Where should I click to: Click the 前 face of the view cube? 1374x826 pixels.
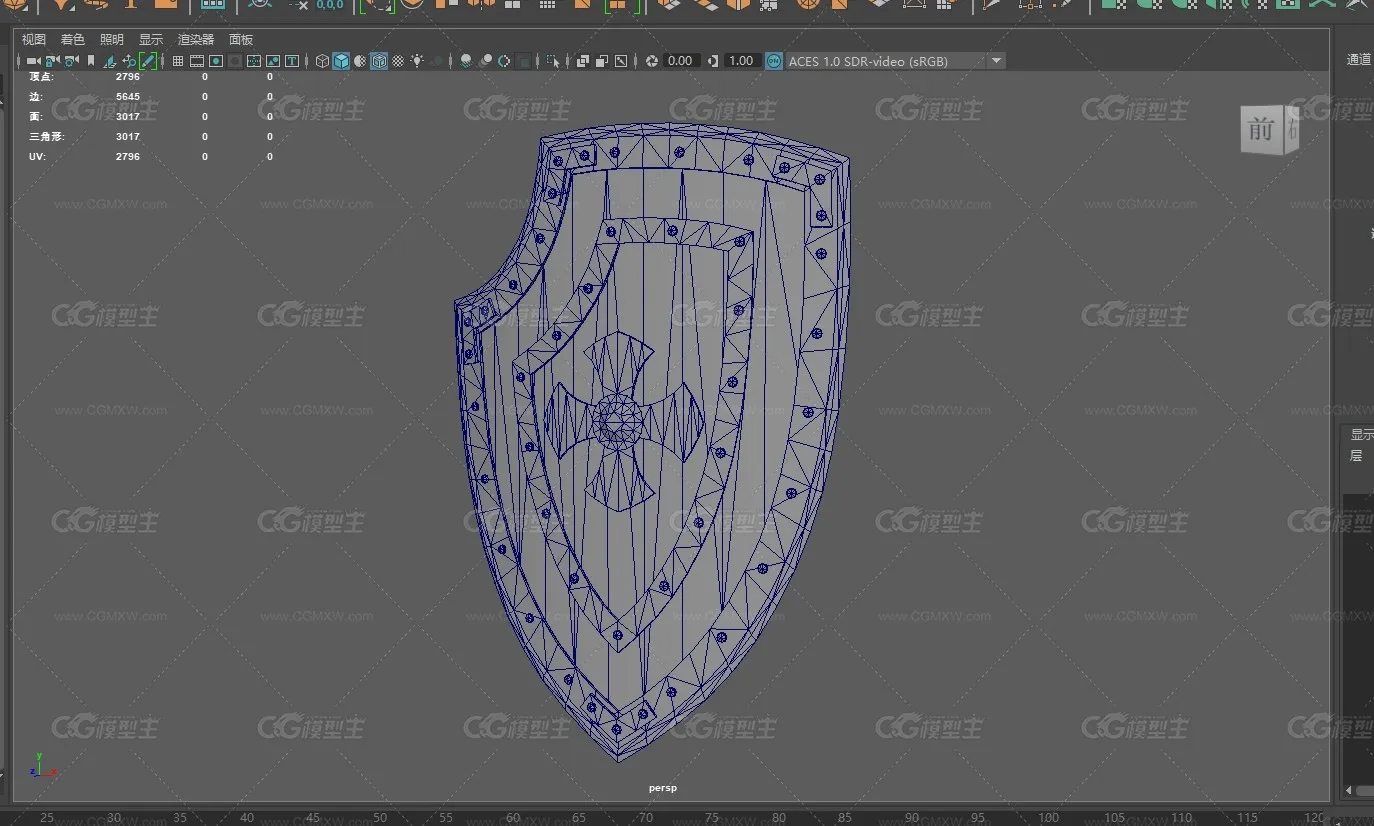coord(1262,130)
